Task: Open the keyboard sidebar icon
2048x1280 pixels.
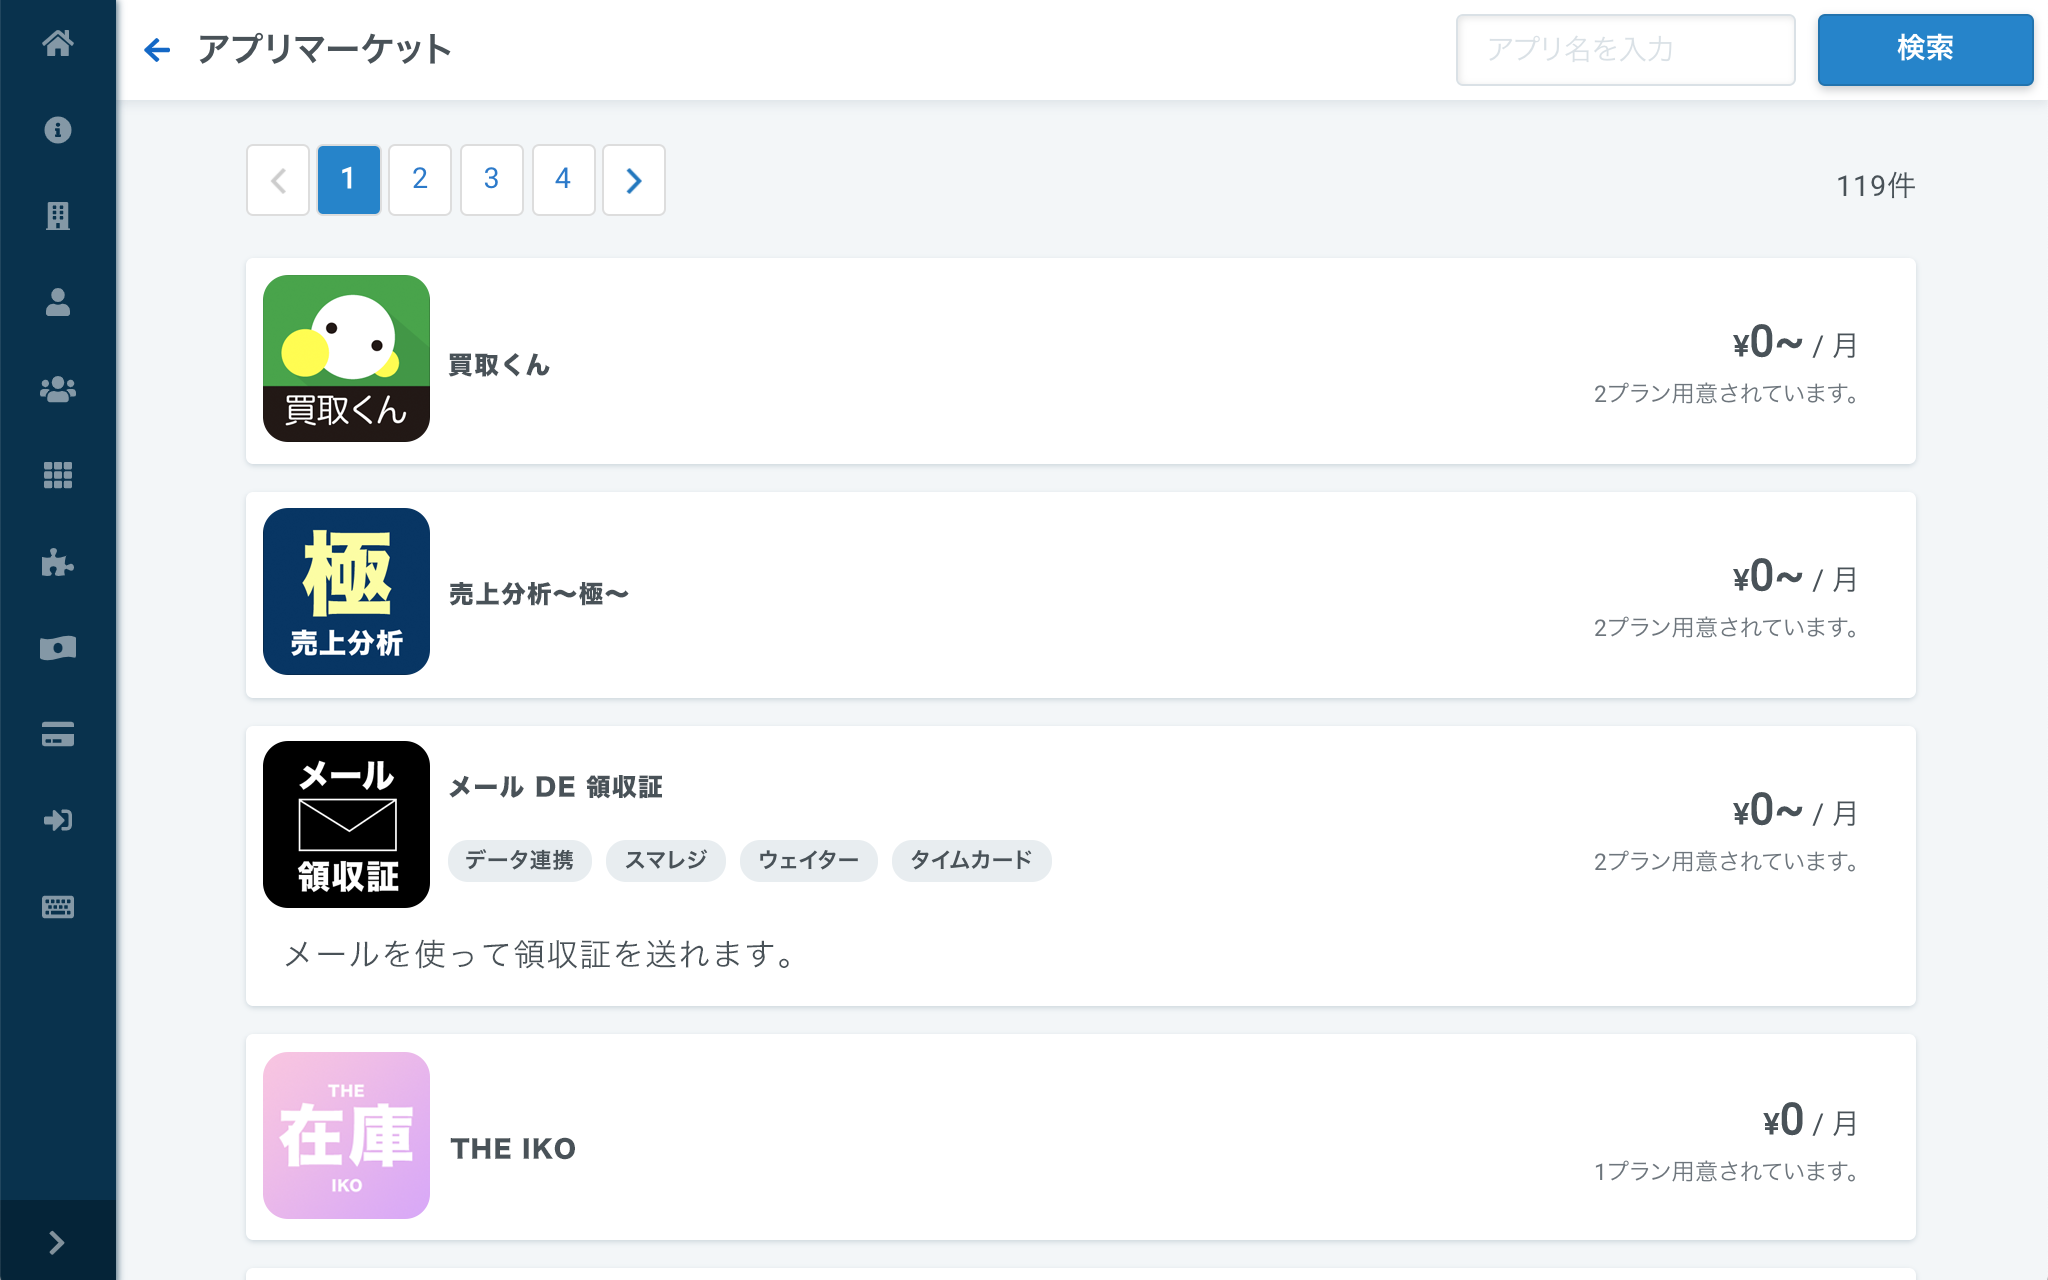Action: click(58, 907)
